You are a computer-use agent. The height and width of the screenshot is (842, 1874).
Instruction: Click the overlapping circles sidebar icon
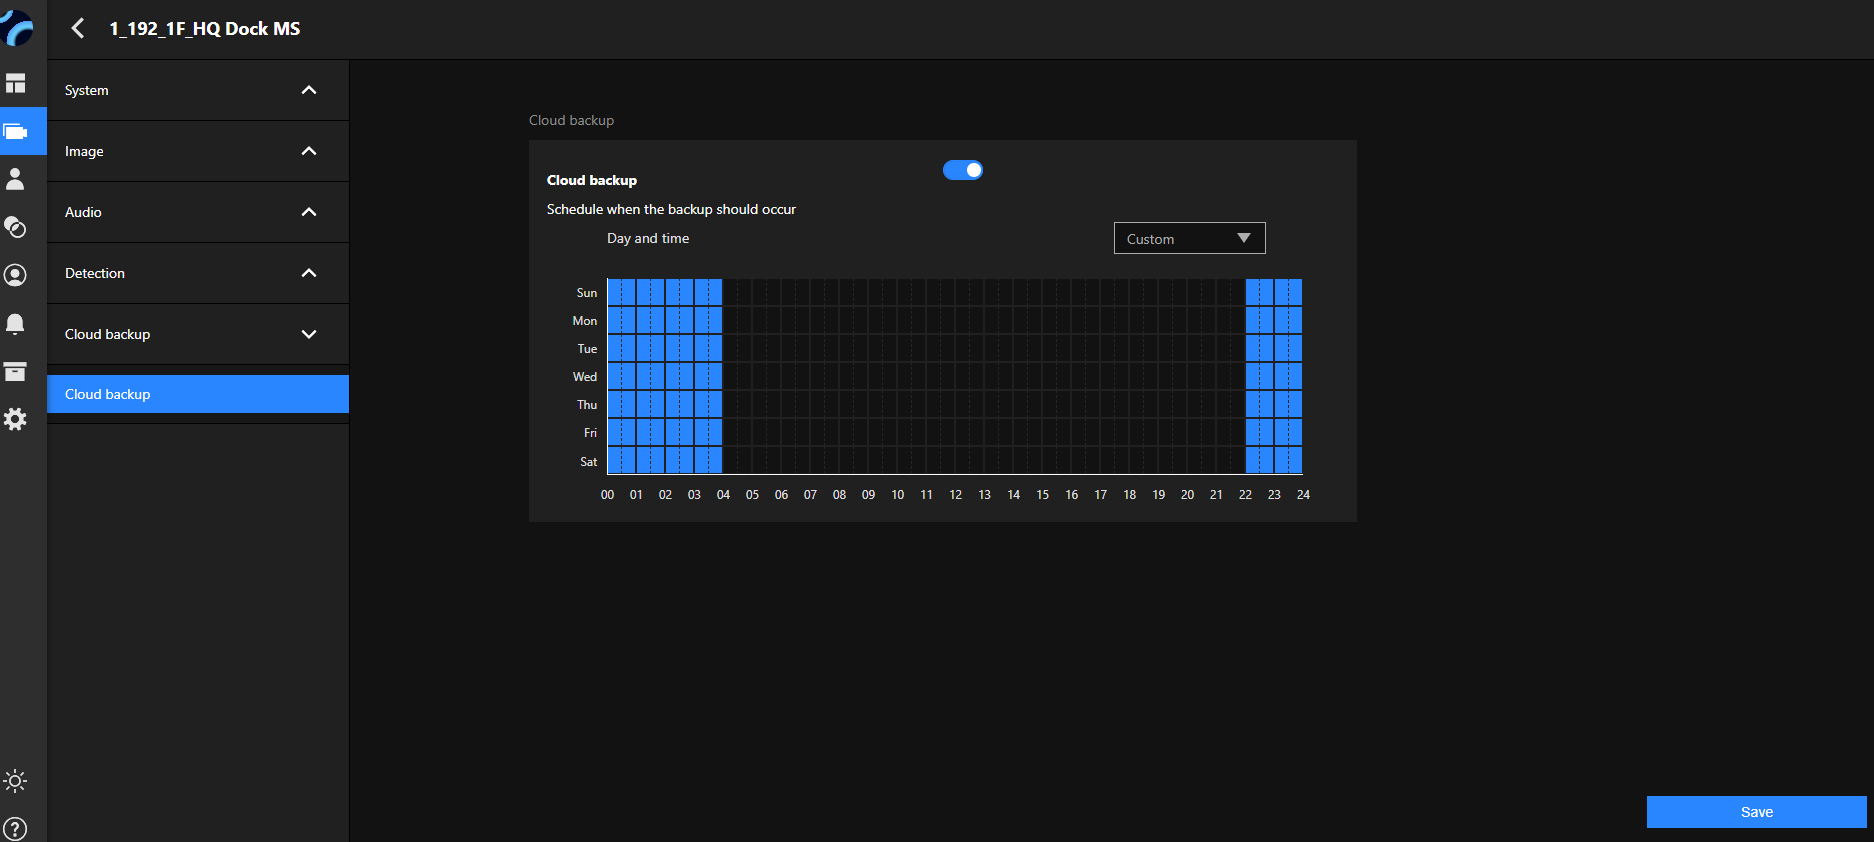click(x=16, y=227)
